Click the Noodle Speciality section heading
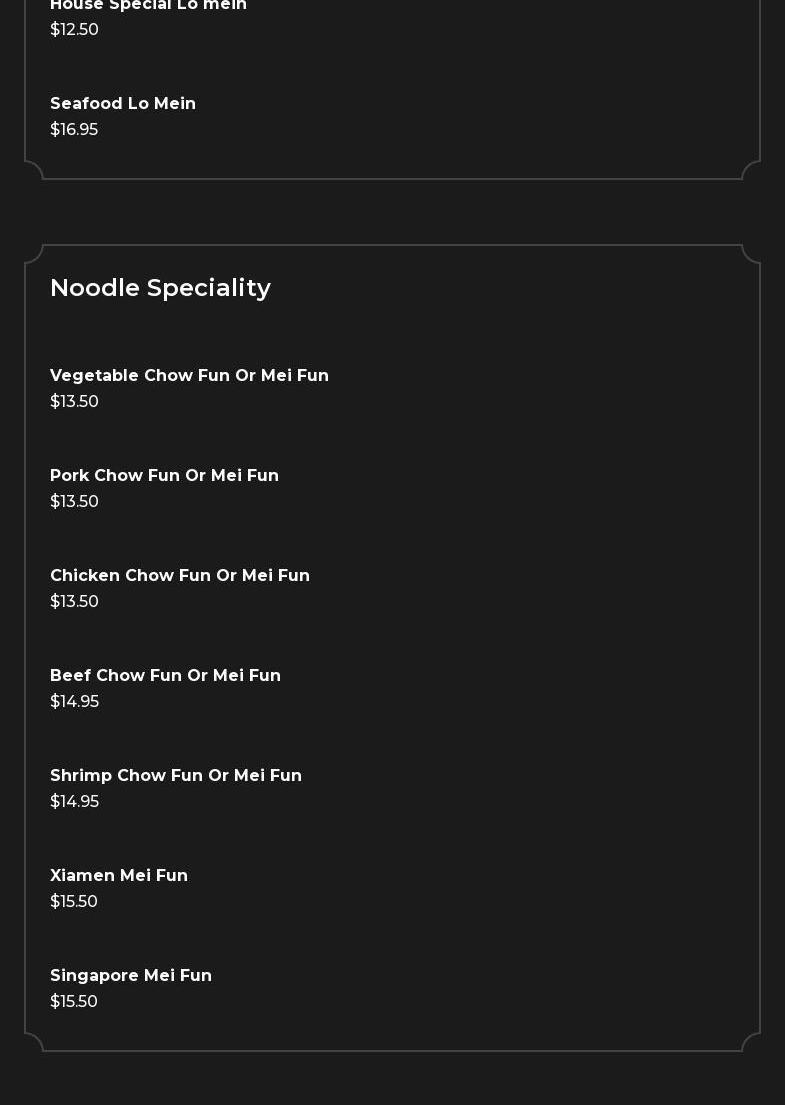Image resolution: width=785 pixels, height=1105 pixels. [x=160, y=288]
